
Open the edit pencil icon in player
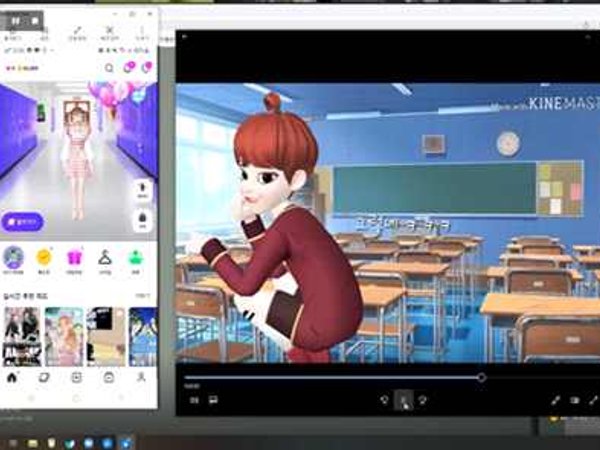click(x=556, y=400)
